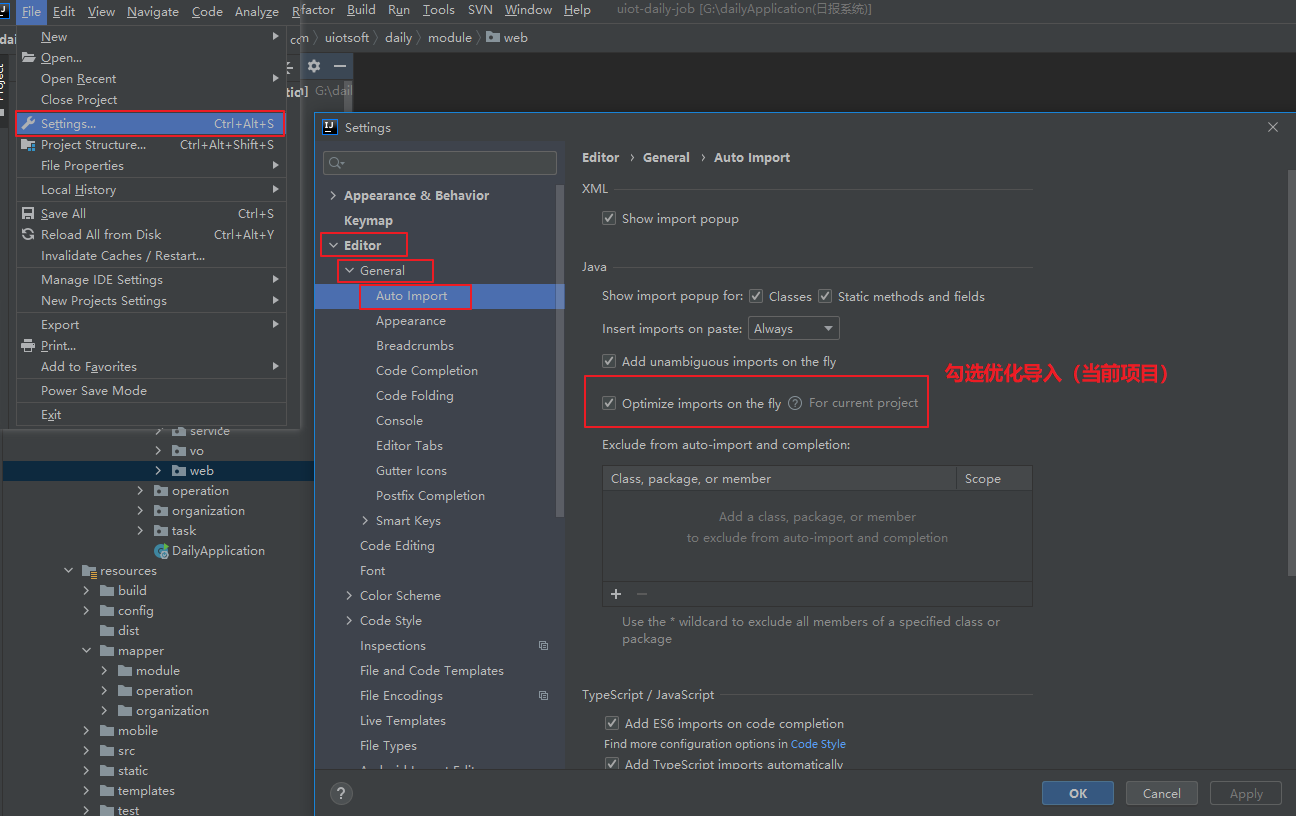Click the OK button in Settings
Viewport: 1296px width, 816px height.
[x=1077, y=792]
